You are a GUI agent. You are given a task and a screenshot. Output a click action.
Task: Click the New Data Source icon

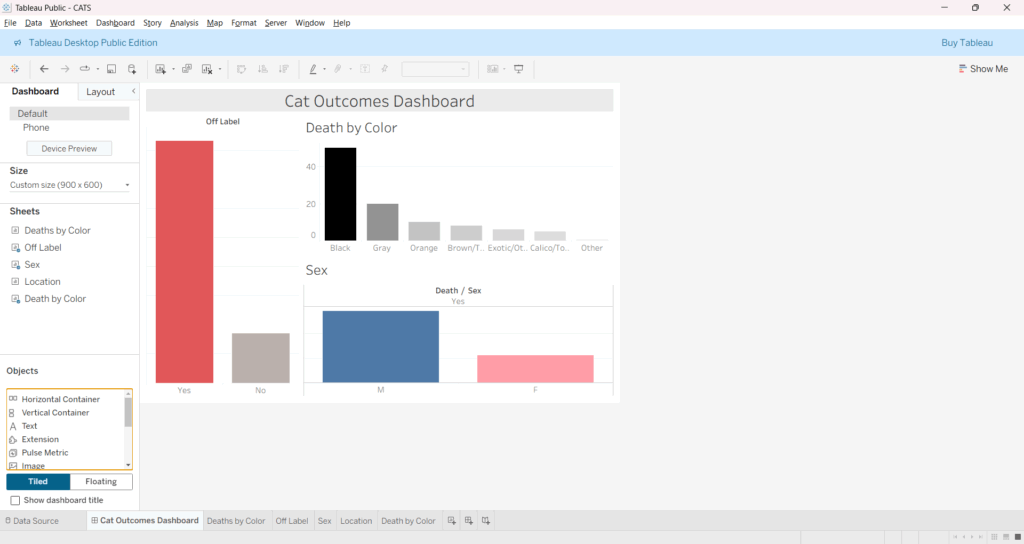point(132,69)
